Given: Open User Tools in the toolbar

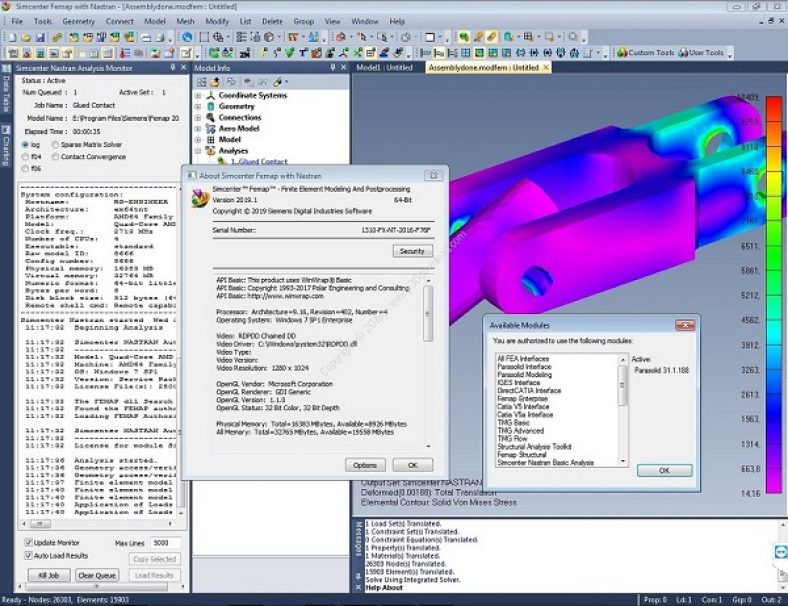Looking at the screenshot, I should point(704,53).
